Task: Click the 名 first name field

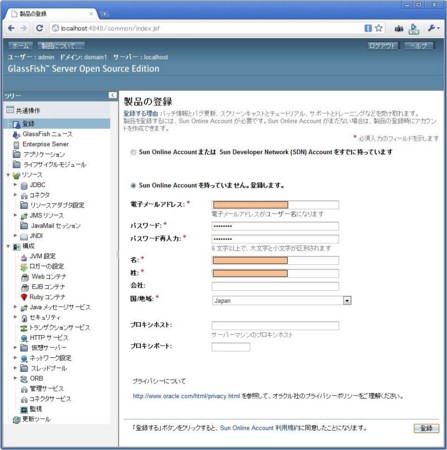Action: pyautogui.click(x=275, y=260)
